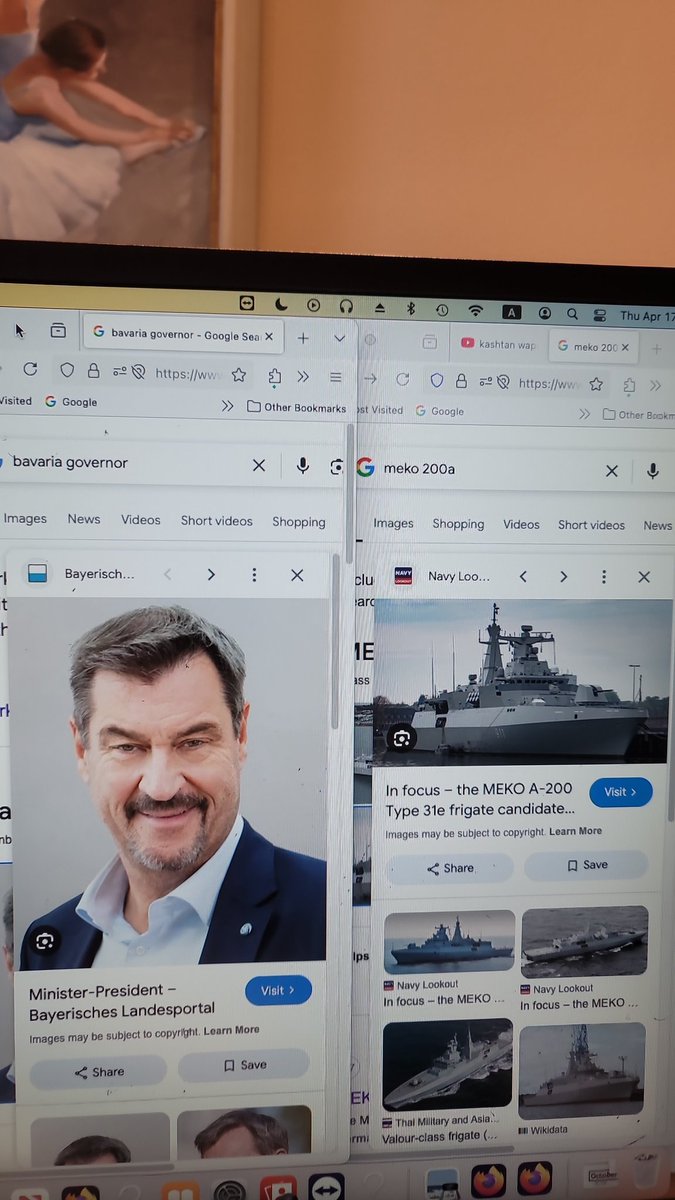Go to next image in Navy Lookout panel
This screenshot has height=1200, width=675.
tap(564, 577)
